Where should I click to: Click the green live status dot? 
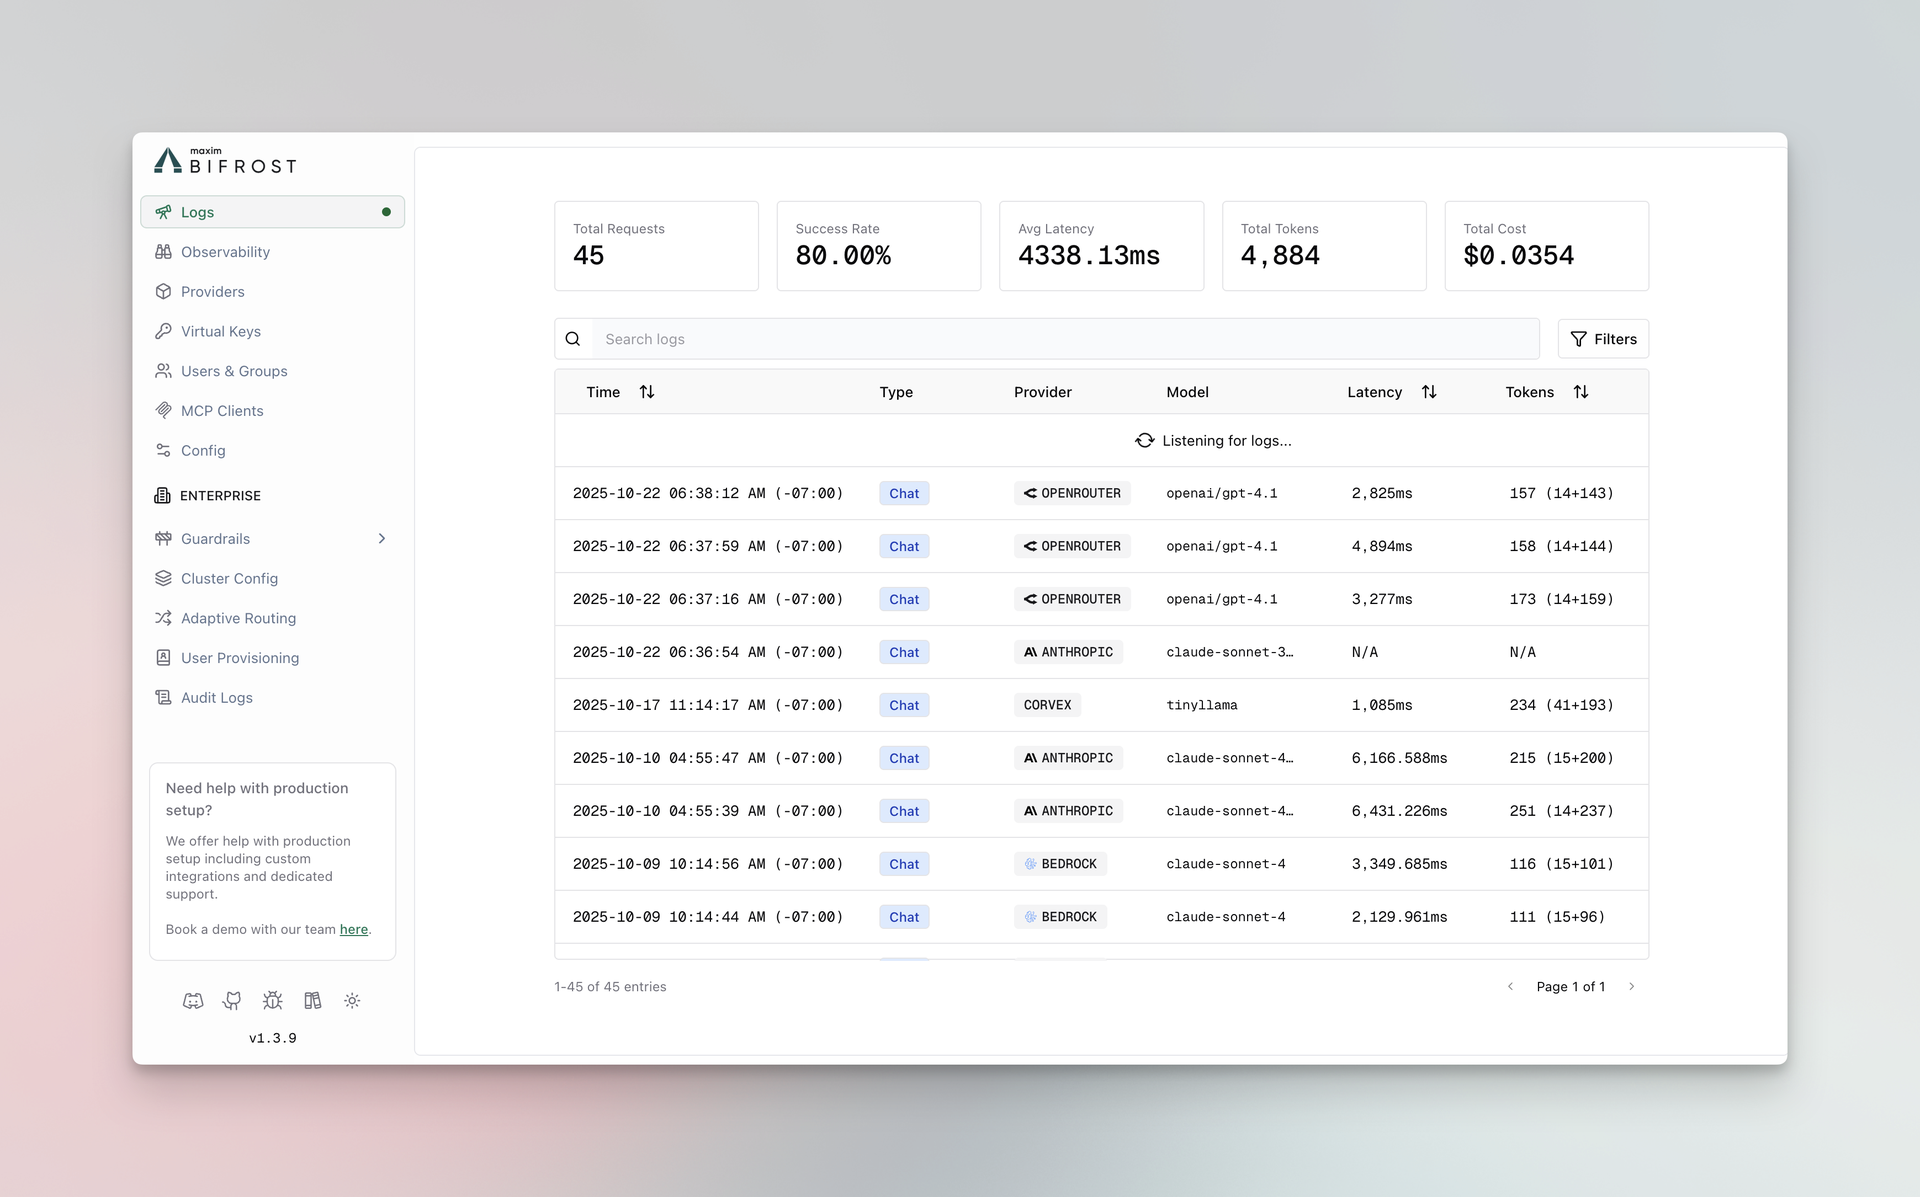click(x=386, y=212)
